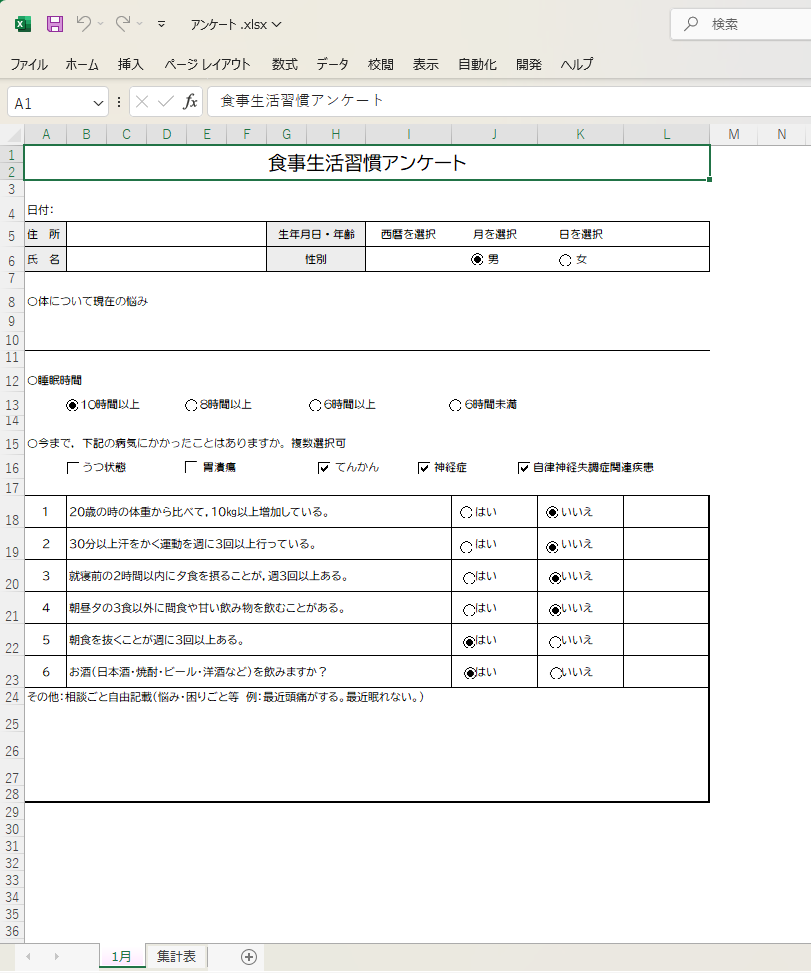Switch to the 集計表 sheet tab
The width and height of the screenshot is (811, 973).
(x=176, y=957)
